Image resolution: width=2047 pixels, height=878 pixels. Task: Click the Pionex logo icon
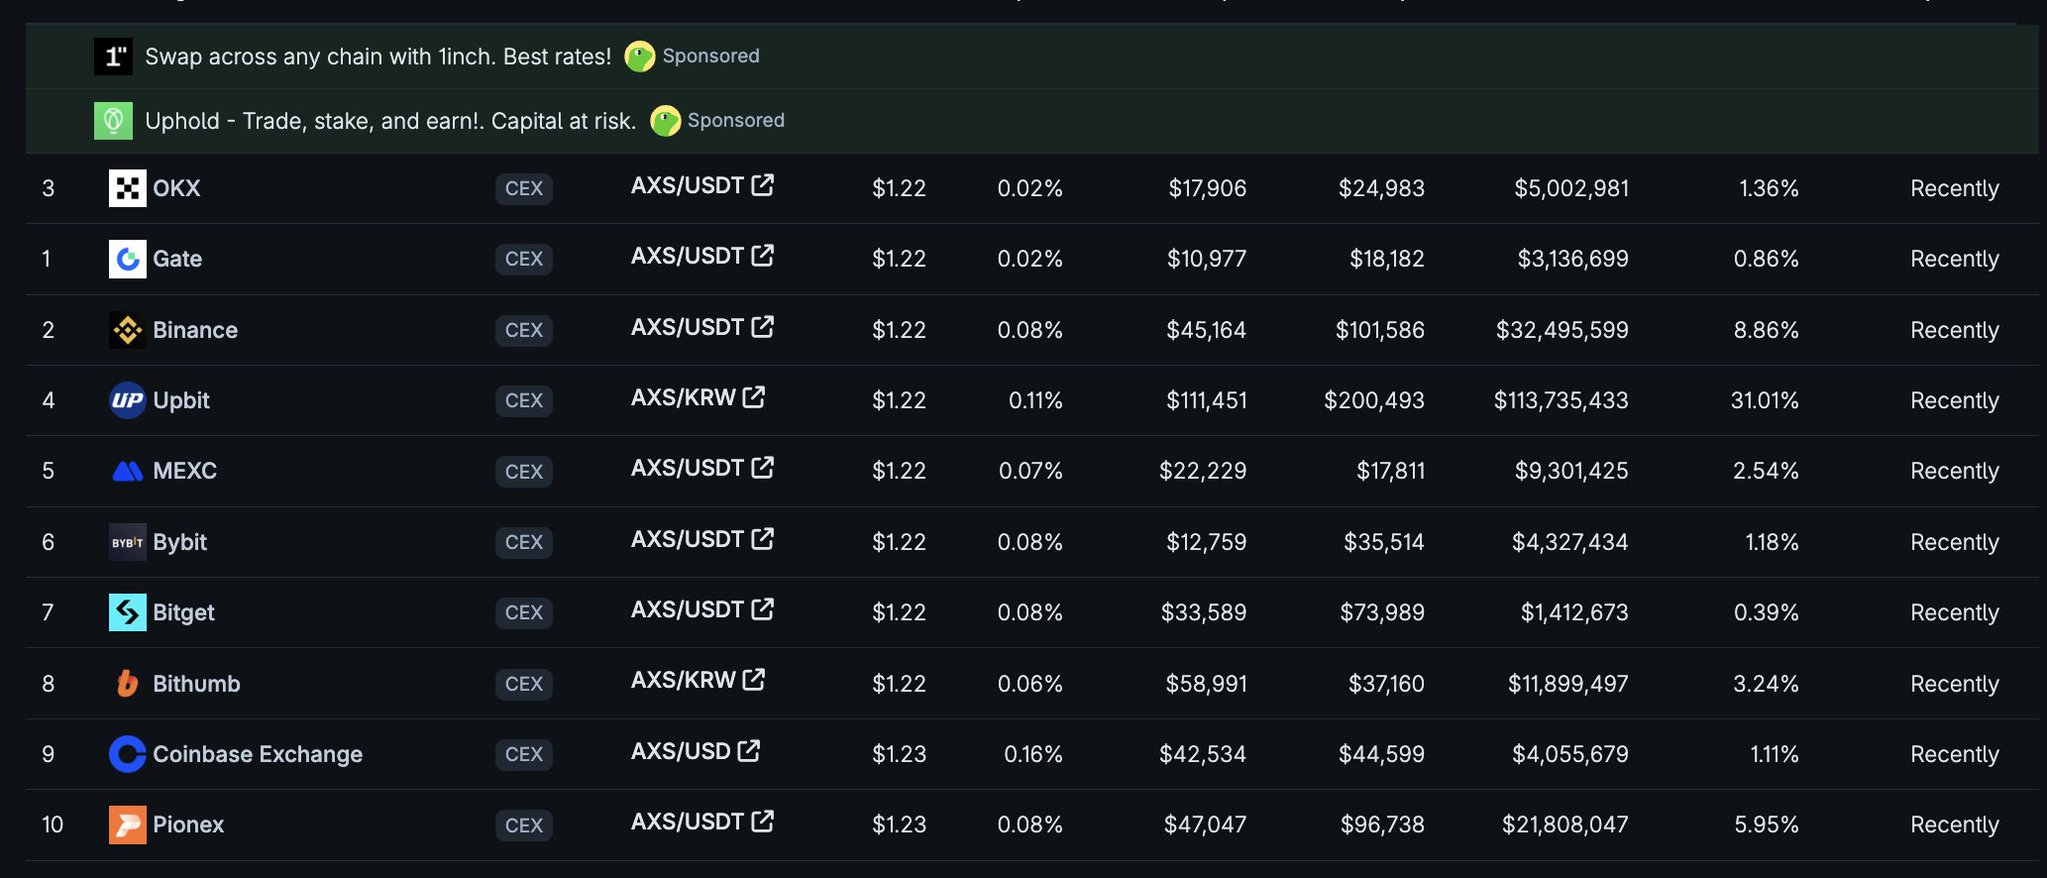[127, 825]
